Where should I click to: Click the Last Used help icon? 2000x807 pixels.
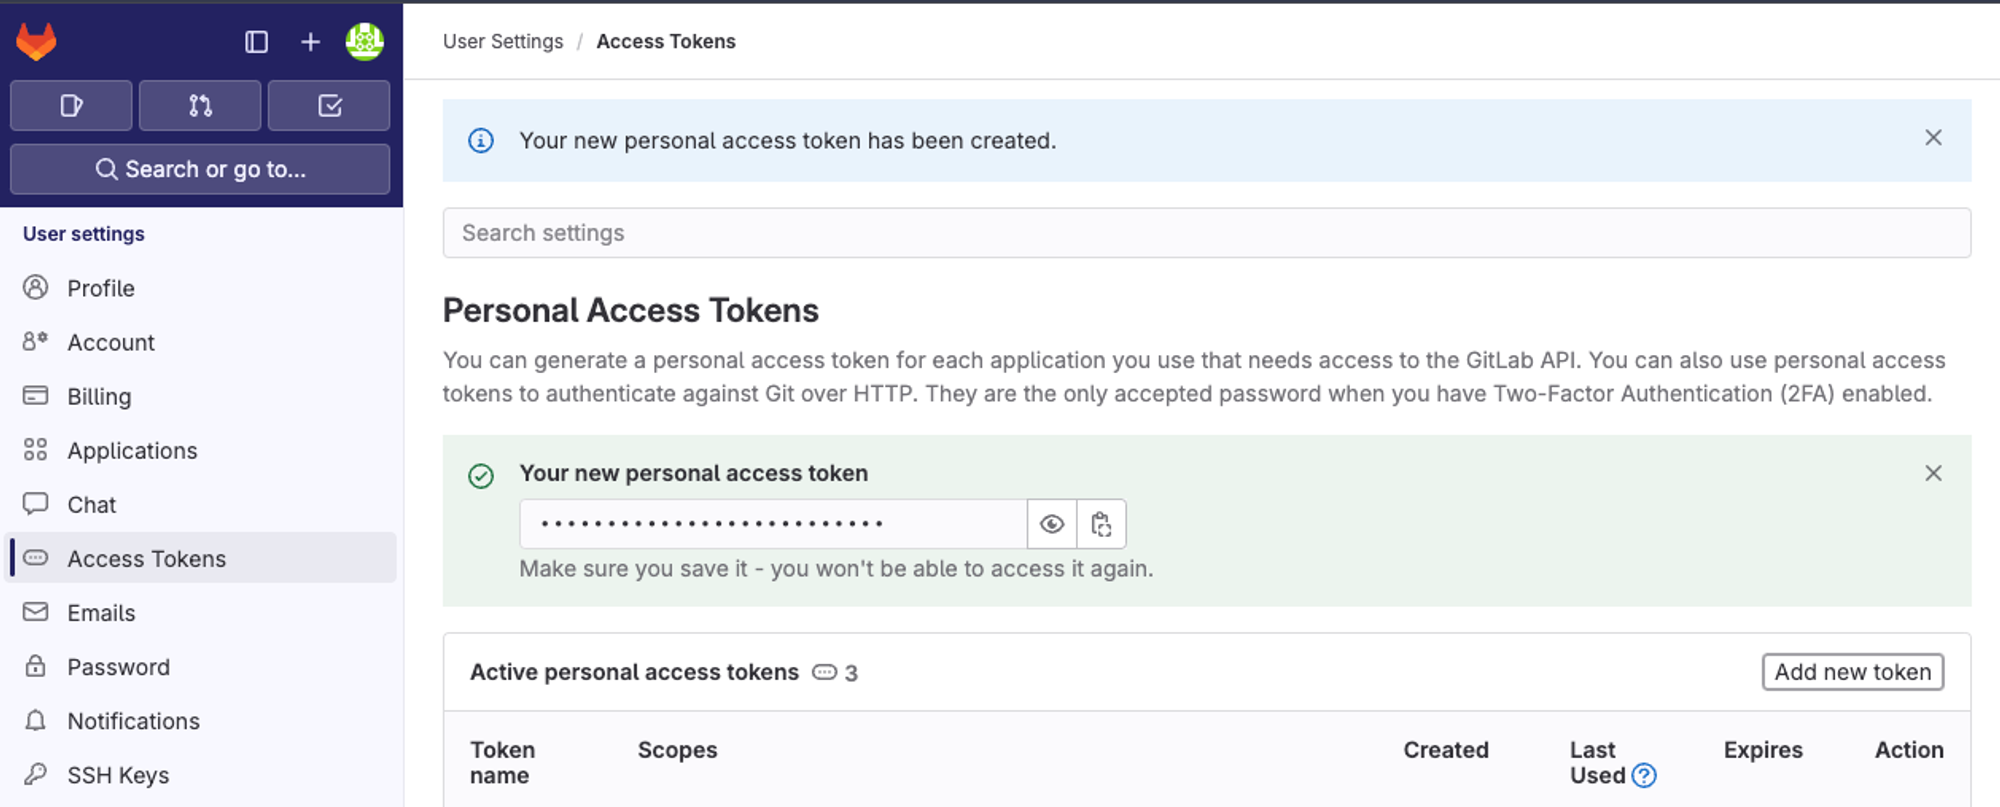point(1644,776)
